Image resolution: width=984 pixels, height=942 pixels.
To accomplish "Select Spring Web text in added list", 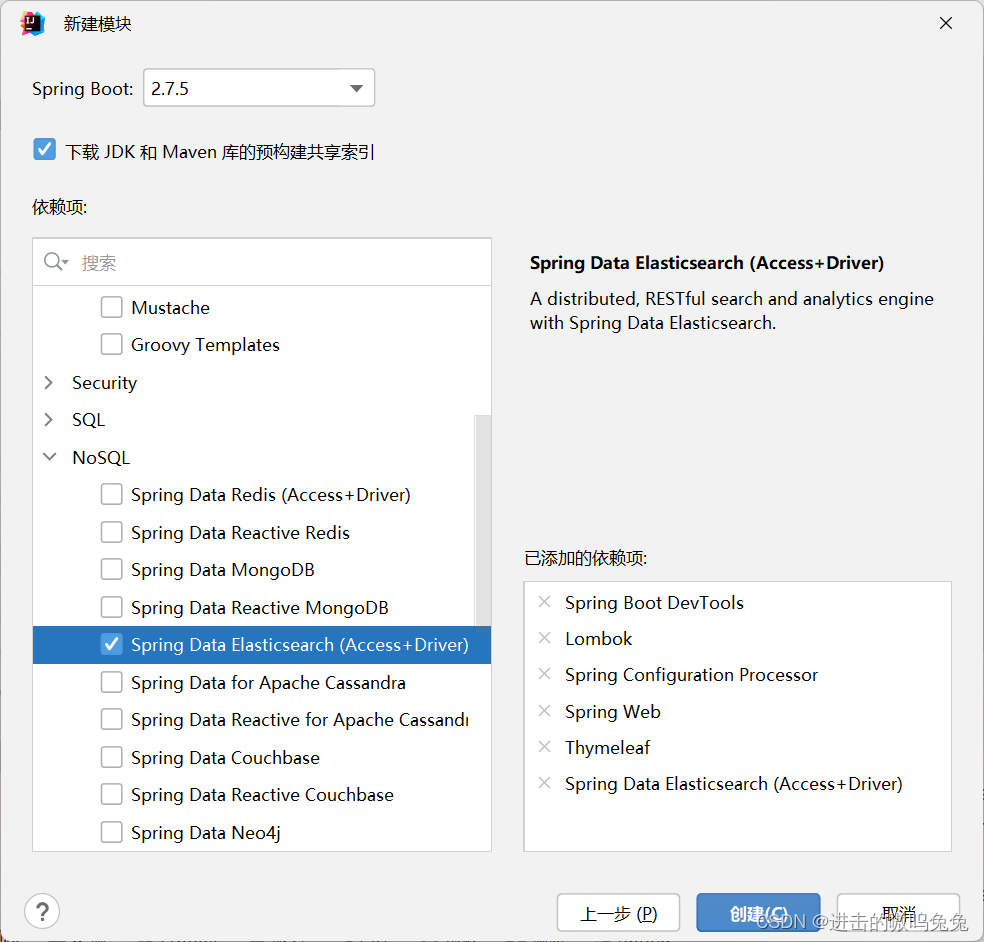I will [x=612, y=711].
